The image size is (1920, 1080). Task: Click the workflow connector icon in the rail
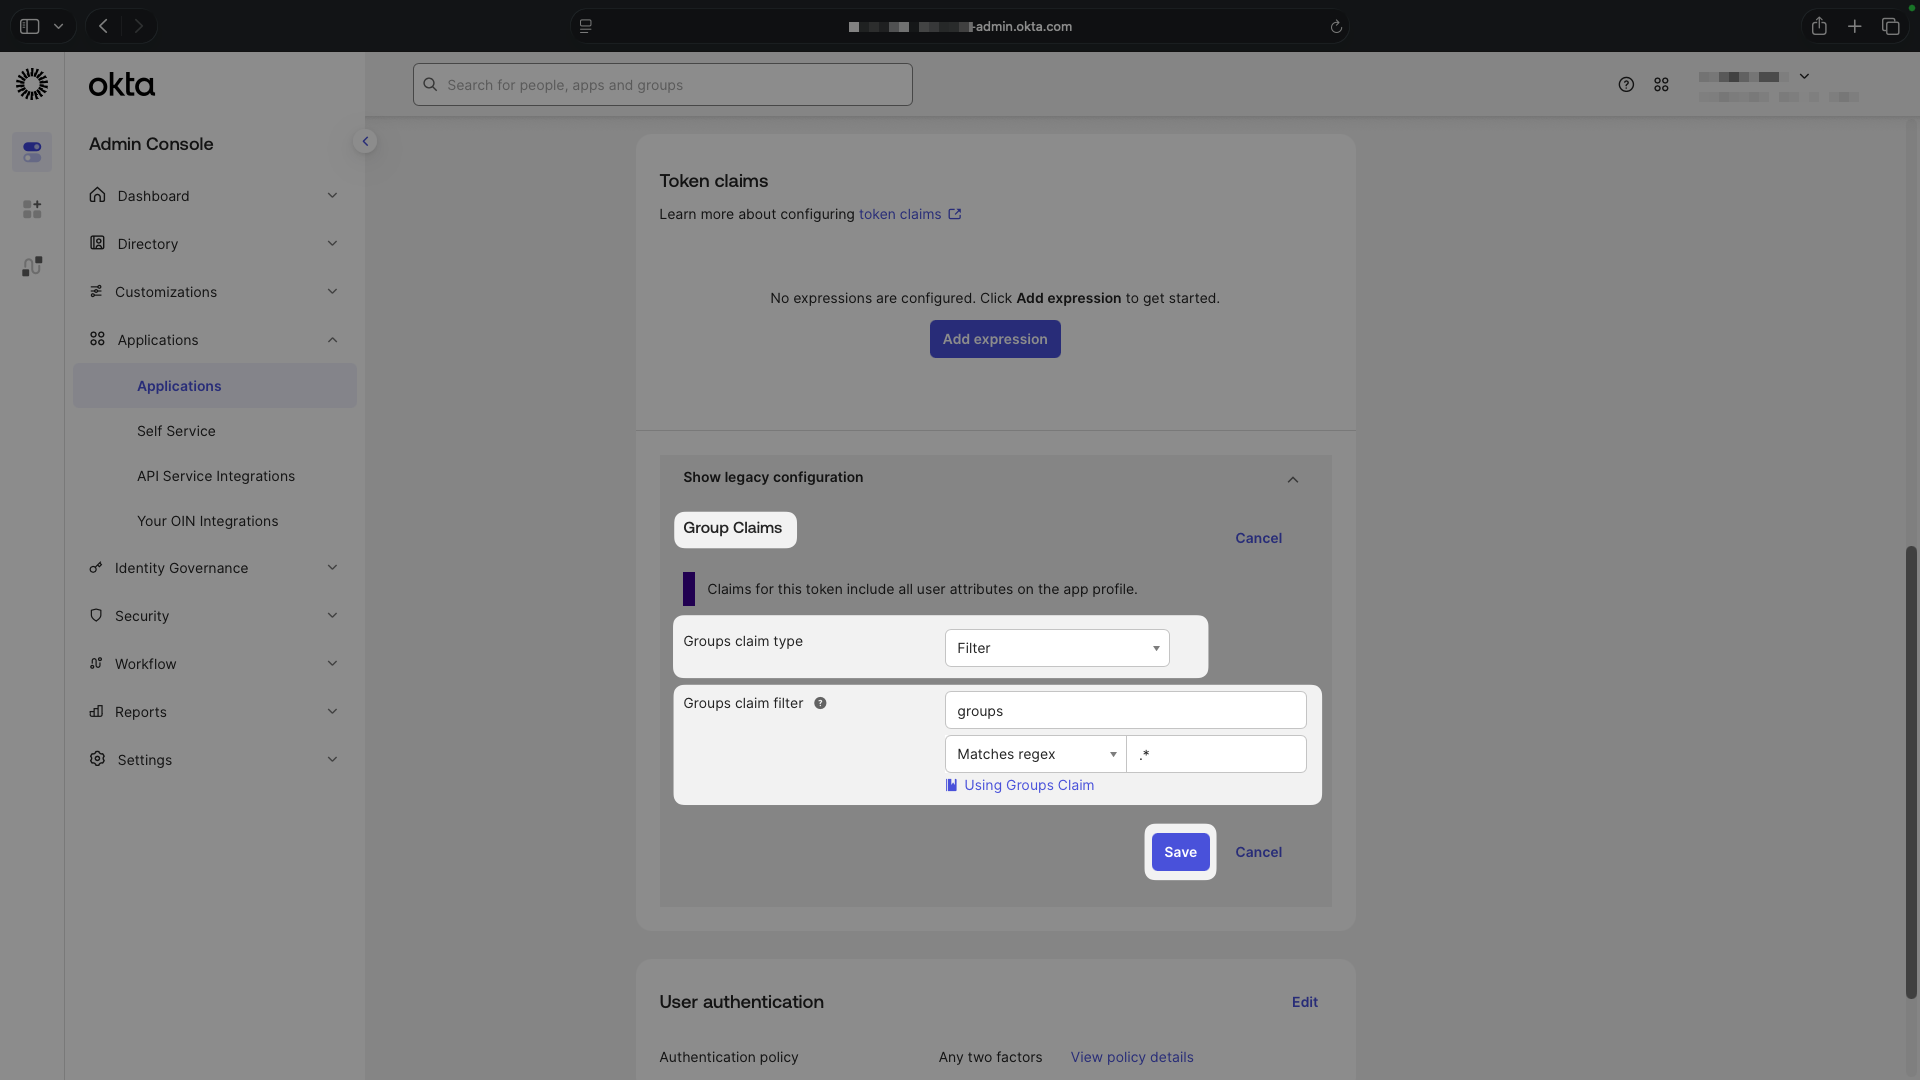(x=31, y=266)
